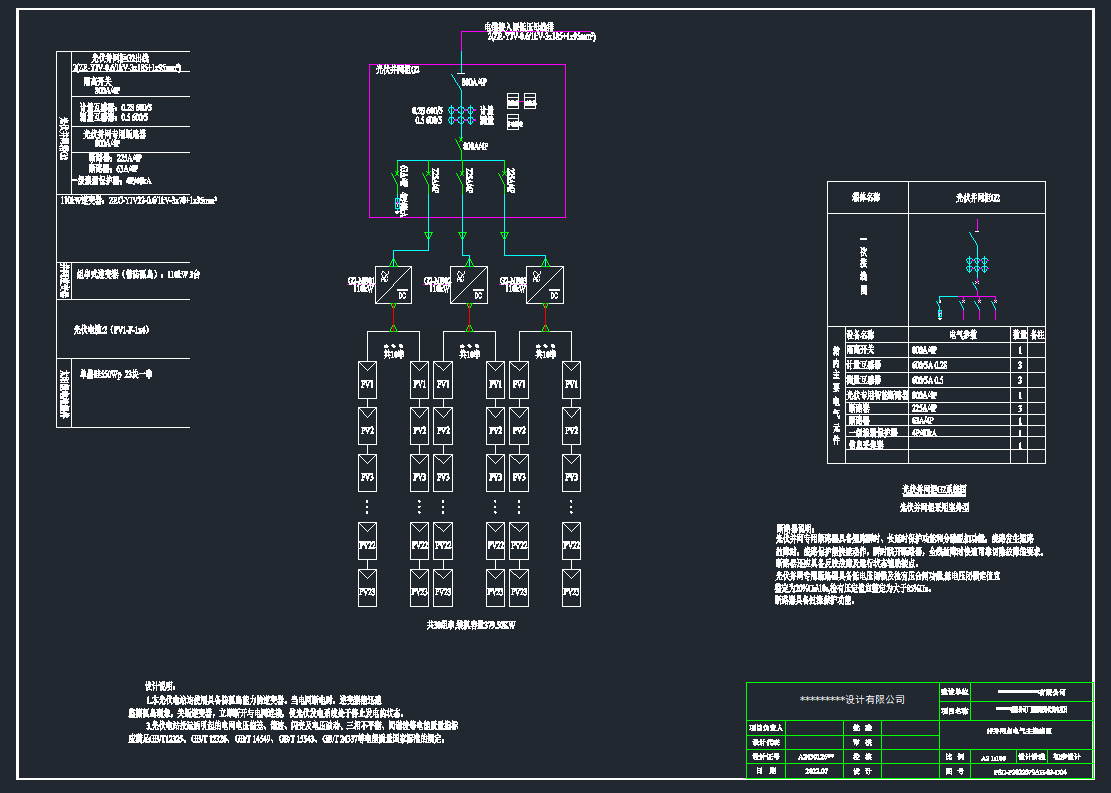Click the single meter box below the meter pair
1111x793 pixels.
[x=514, y=124]
